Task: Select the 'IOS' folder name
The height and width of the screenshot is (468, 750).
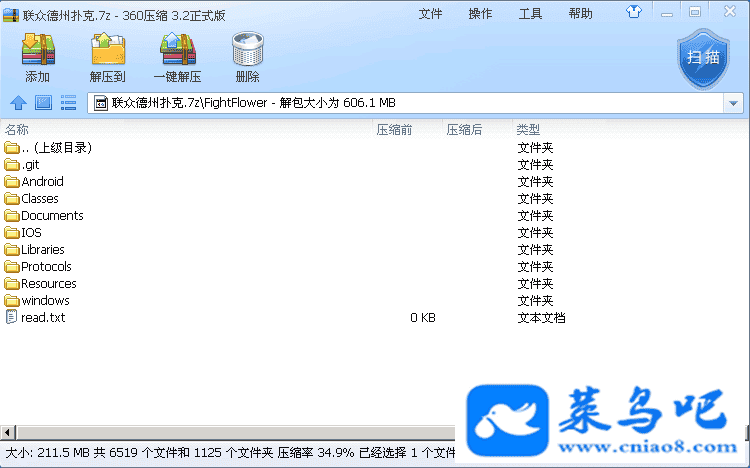Action: click(32, 233)
